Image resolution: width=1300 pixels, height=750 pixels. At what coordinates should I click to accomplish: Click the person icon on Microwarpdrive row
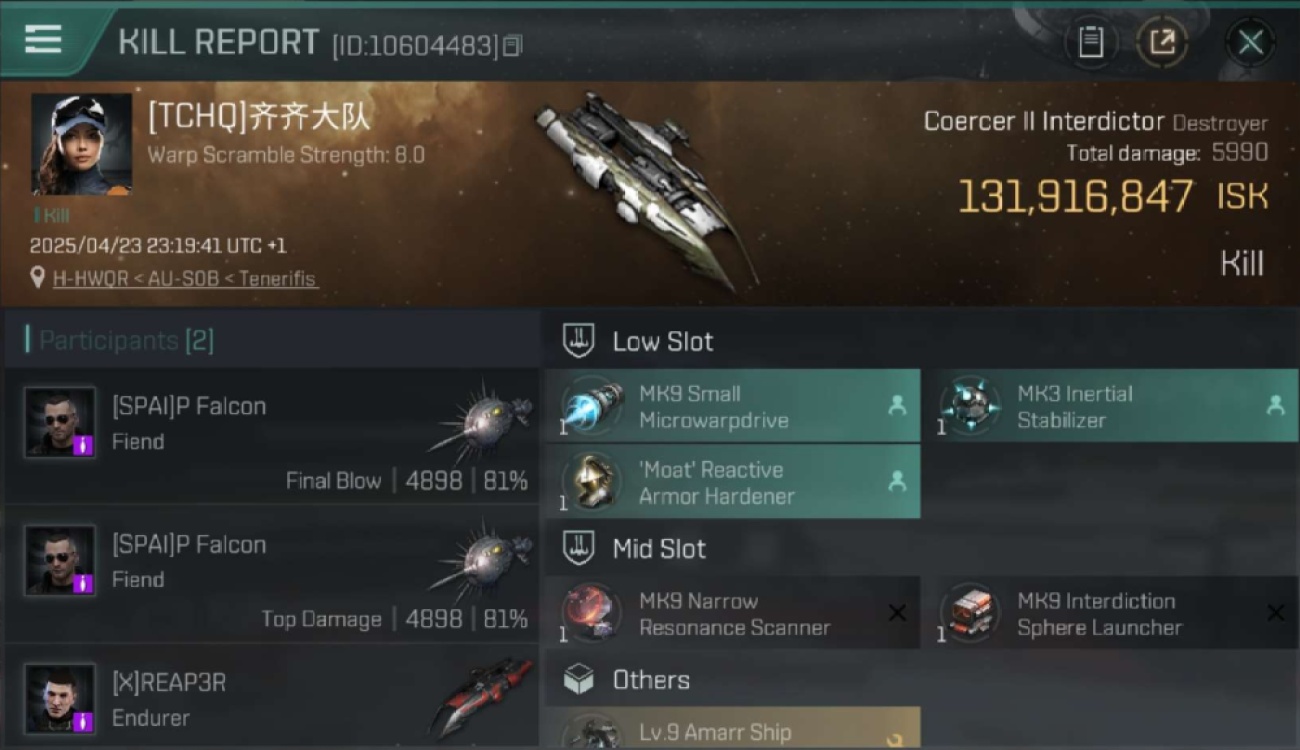897,406
